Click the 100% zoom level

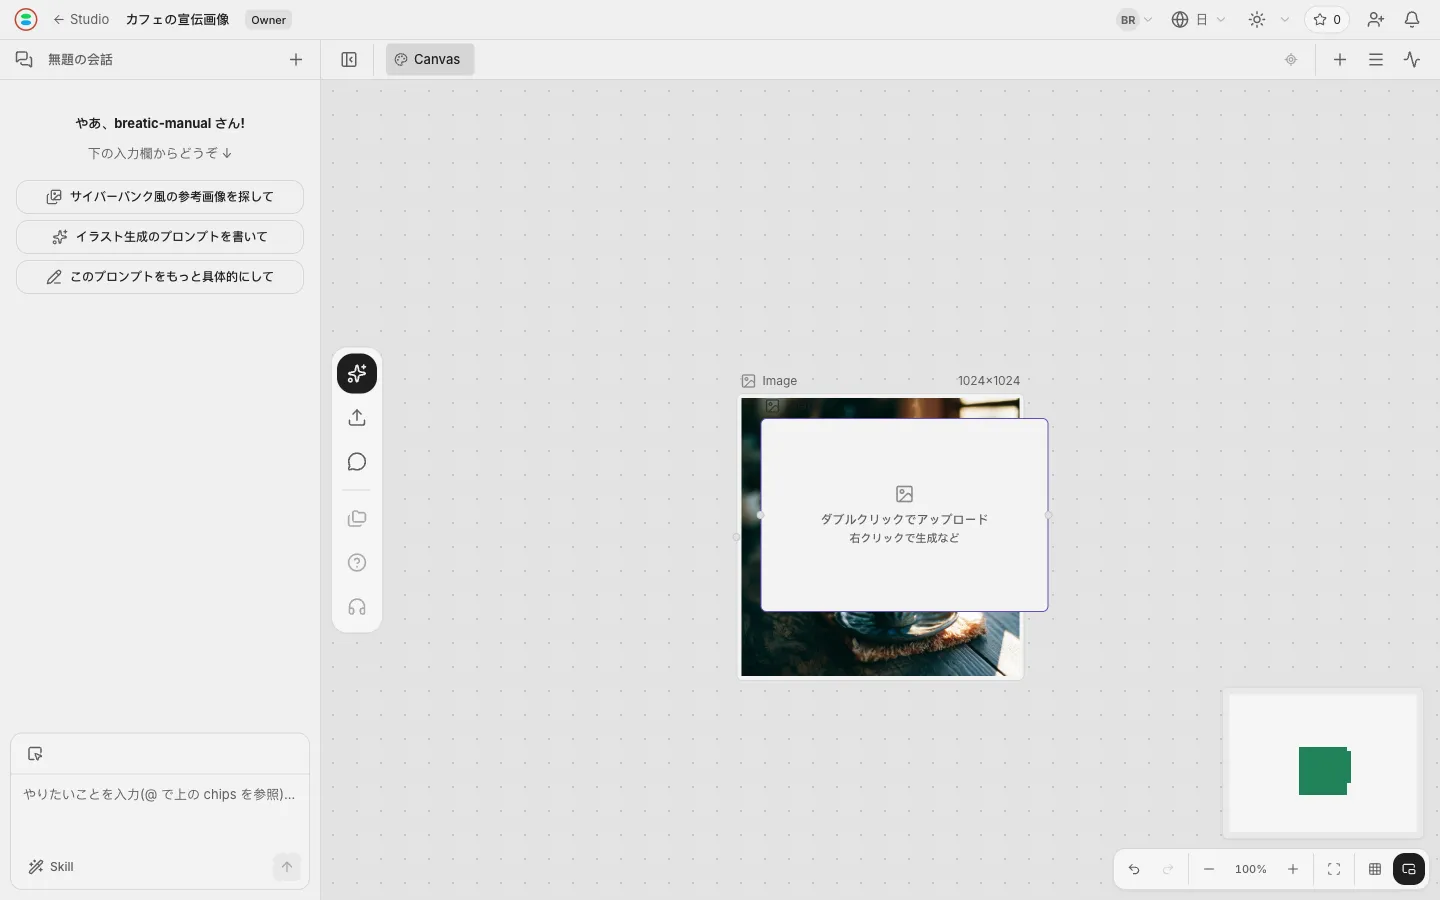(x=1250, y=869)
